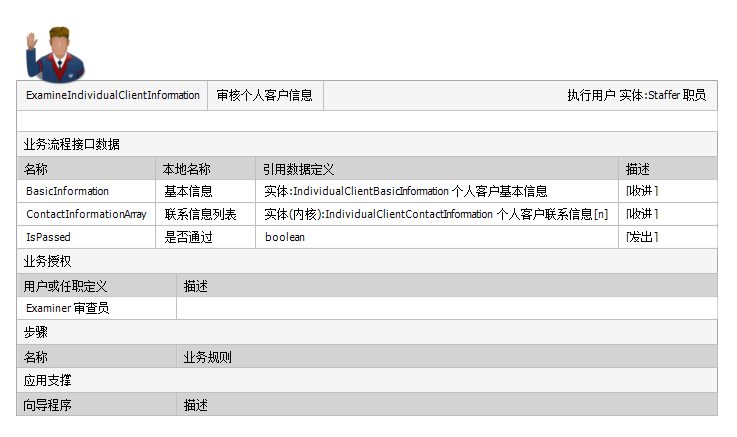Click the [发出] description cell
The width and height of the screenshot is (737, 437).
pyautogui.click(x=668, y=237)
